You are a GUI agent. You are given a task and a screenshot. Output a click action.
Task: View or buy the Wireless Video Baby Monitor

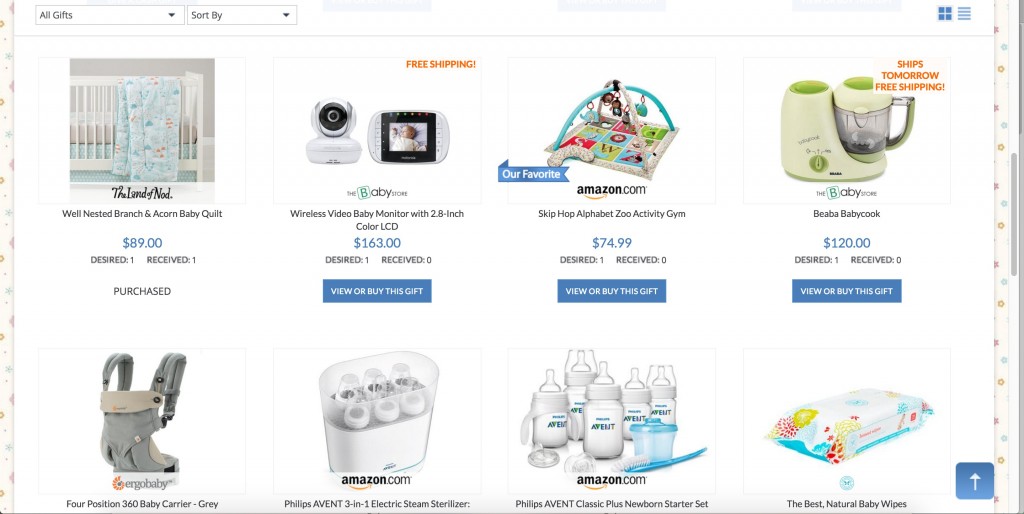377,291
